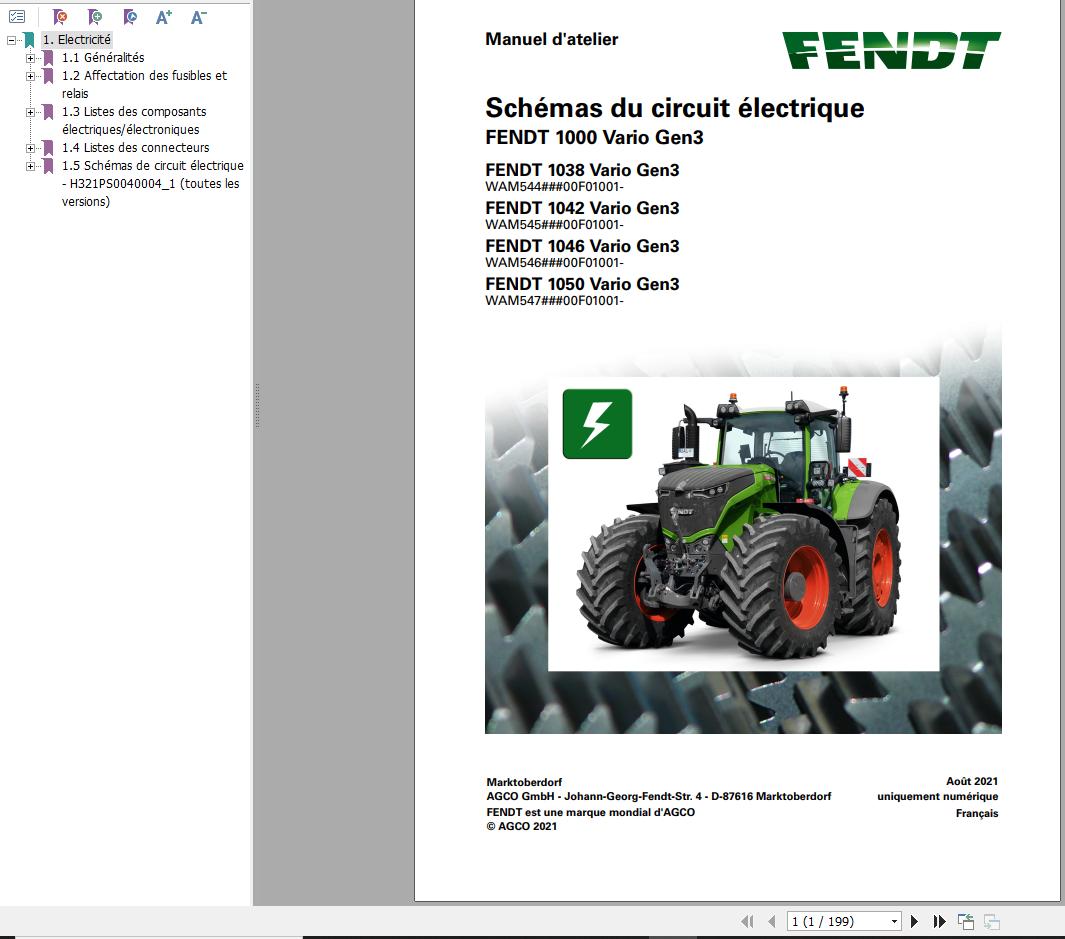Click 'FENDT 1038 Vario Gen3' text
Viewport: 1065px width, 939px height.
point(582,170)
